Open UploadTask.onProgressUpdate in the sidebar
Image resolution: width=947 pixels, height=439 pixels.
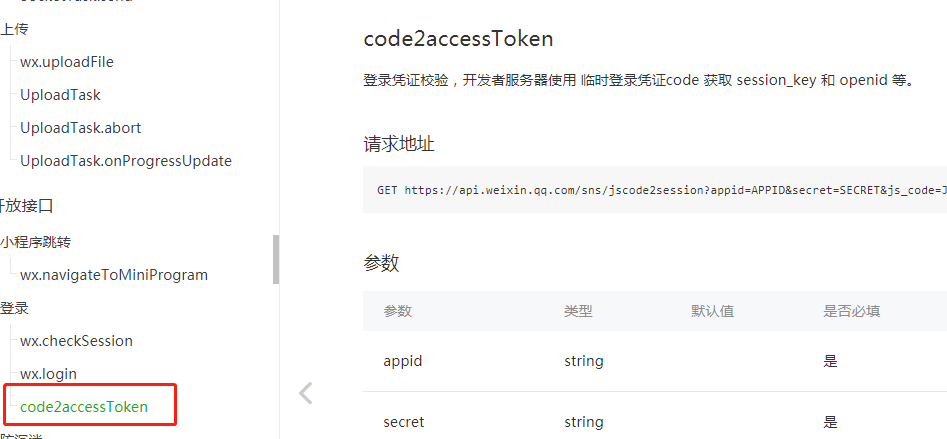125,161
